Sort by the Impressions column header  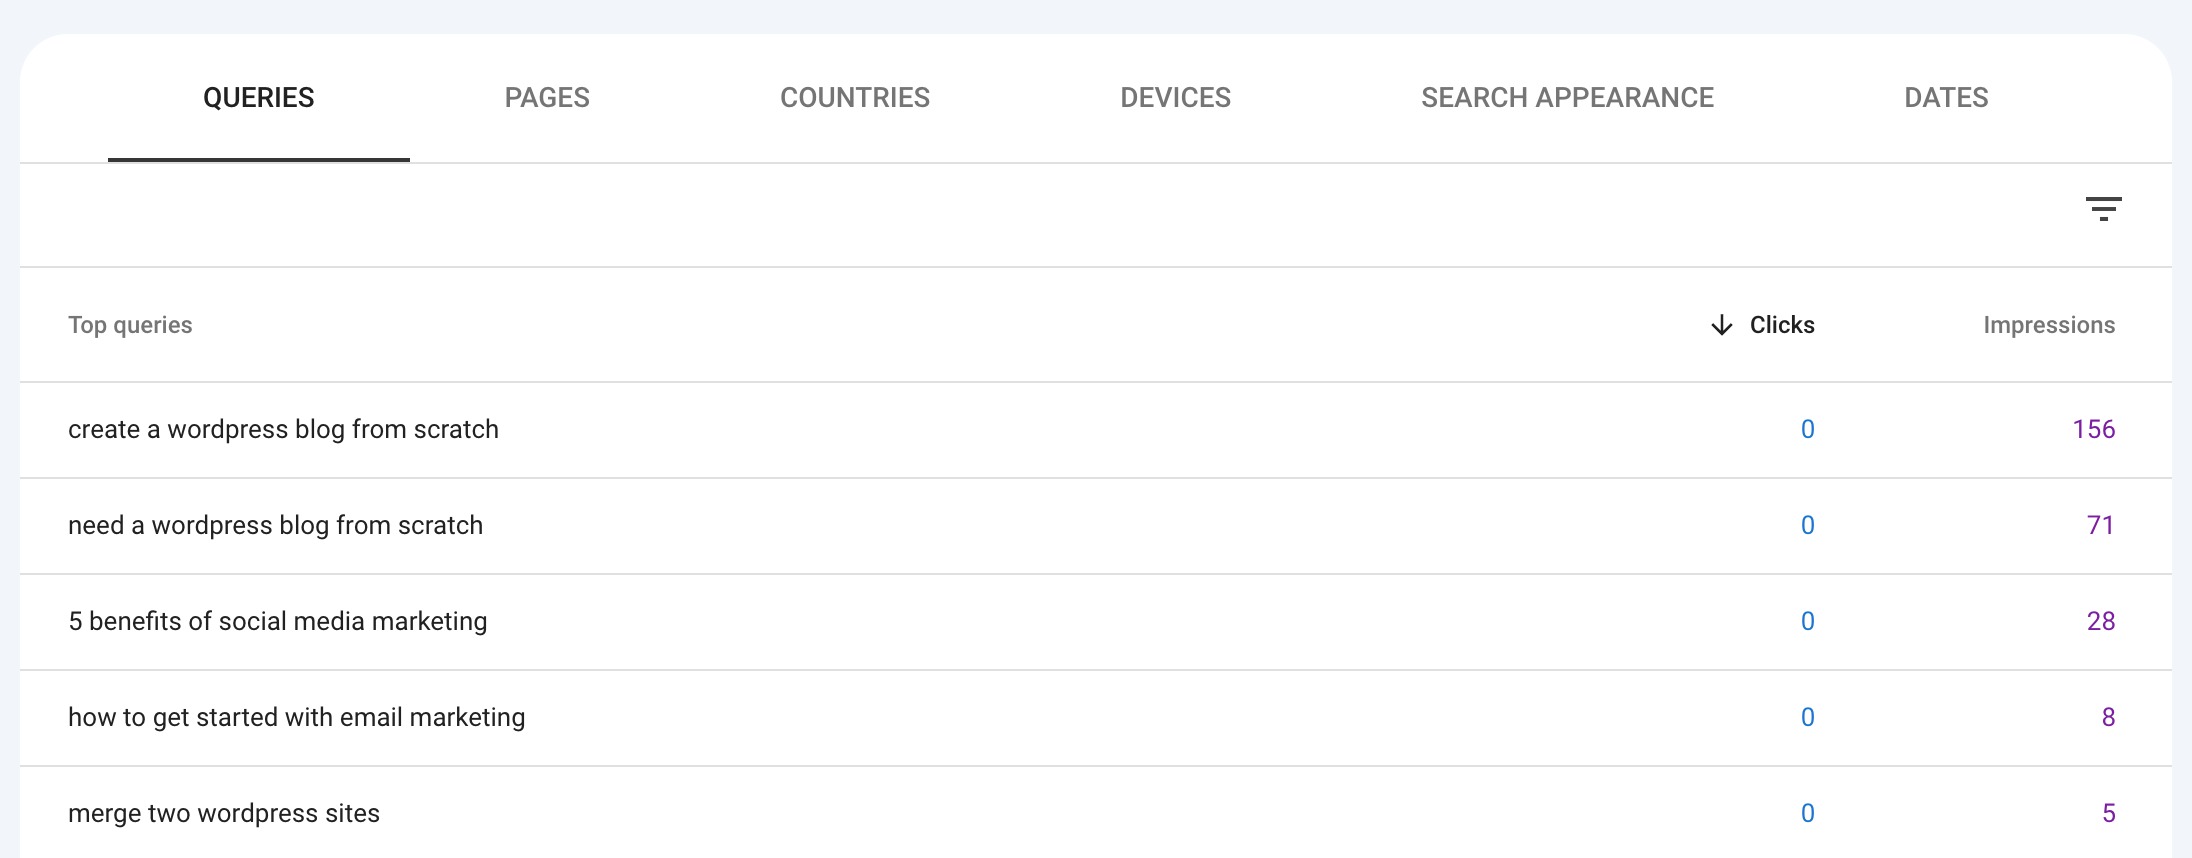coord(2049,324)
